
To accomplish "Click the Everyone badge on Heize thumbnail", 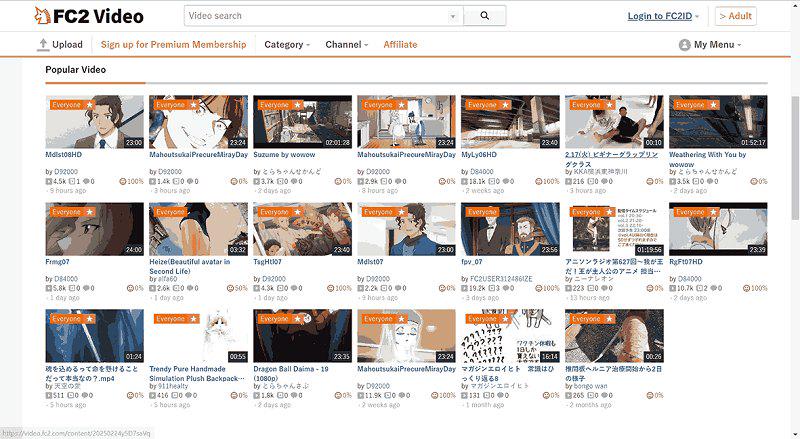I will [170, 212].
